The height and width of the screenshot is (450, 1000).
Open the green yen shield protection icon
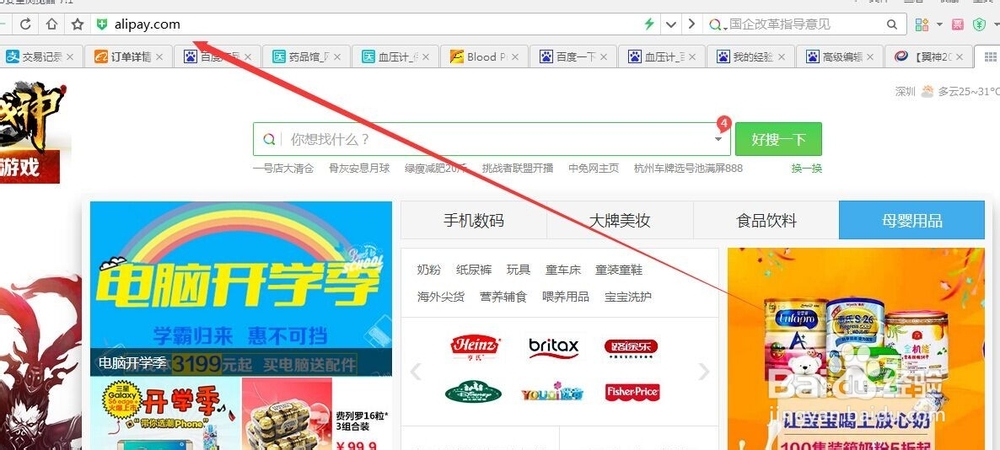tap(980, 25)
